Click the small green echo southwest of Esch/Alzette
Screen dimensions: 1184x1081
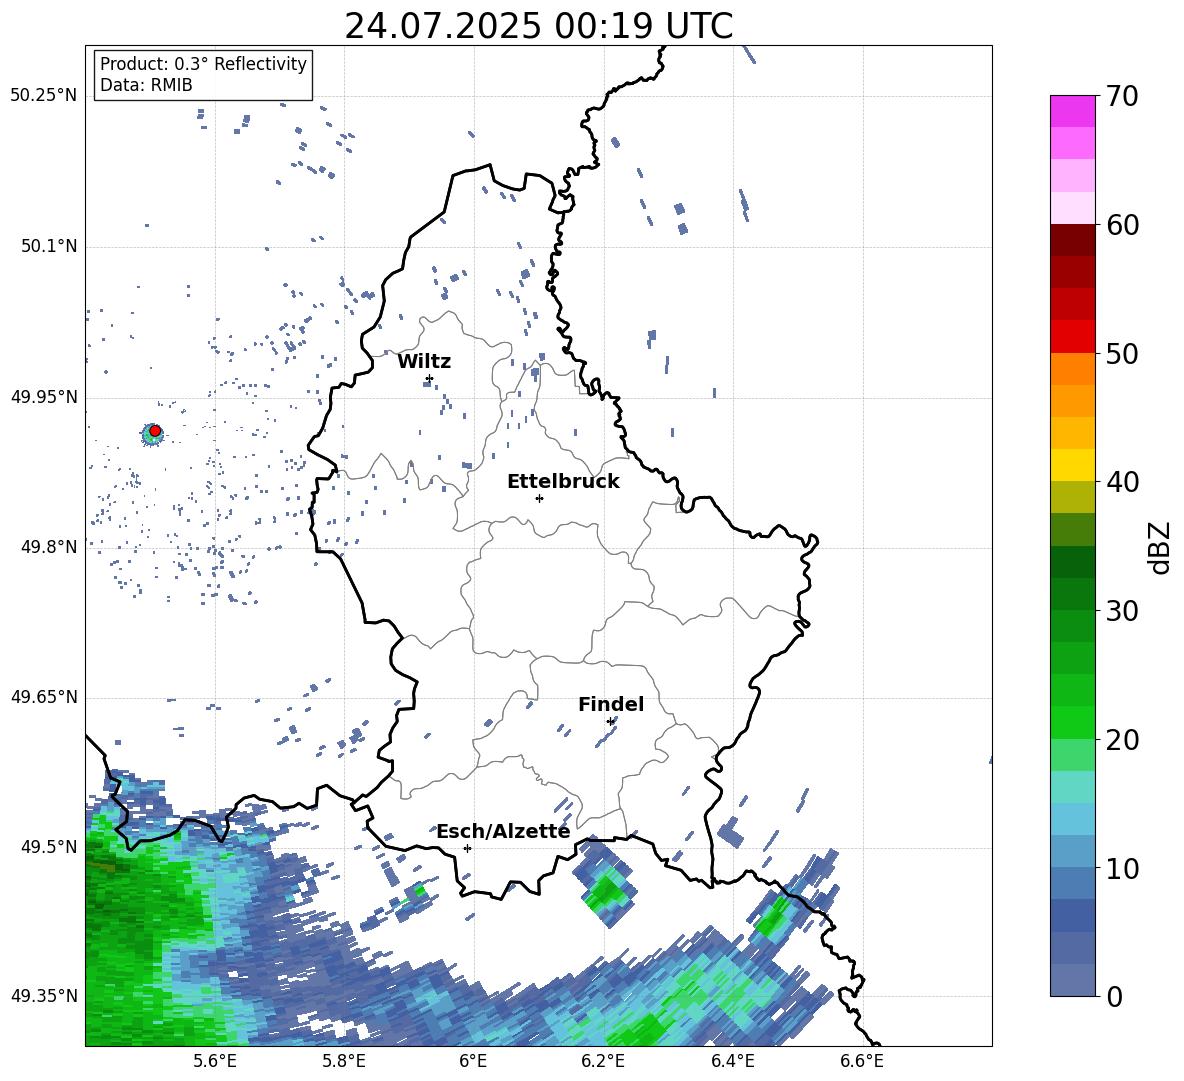click(x=419, y=892)
